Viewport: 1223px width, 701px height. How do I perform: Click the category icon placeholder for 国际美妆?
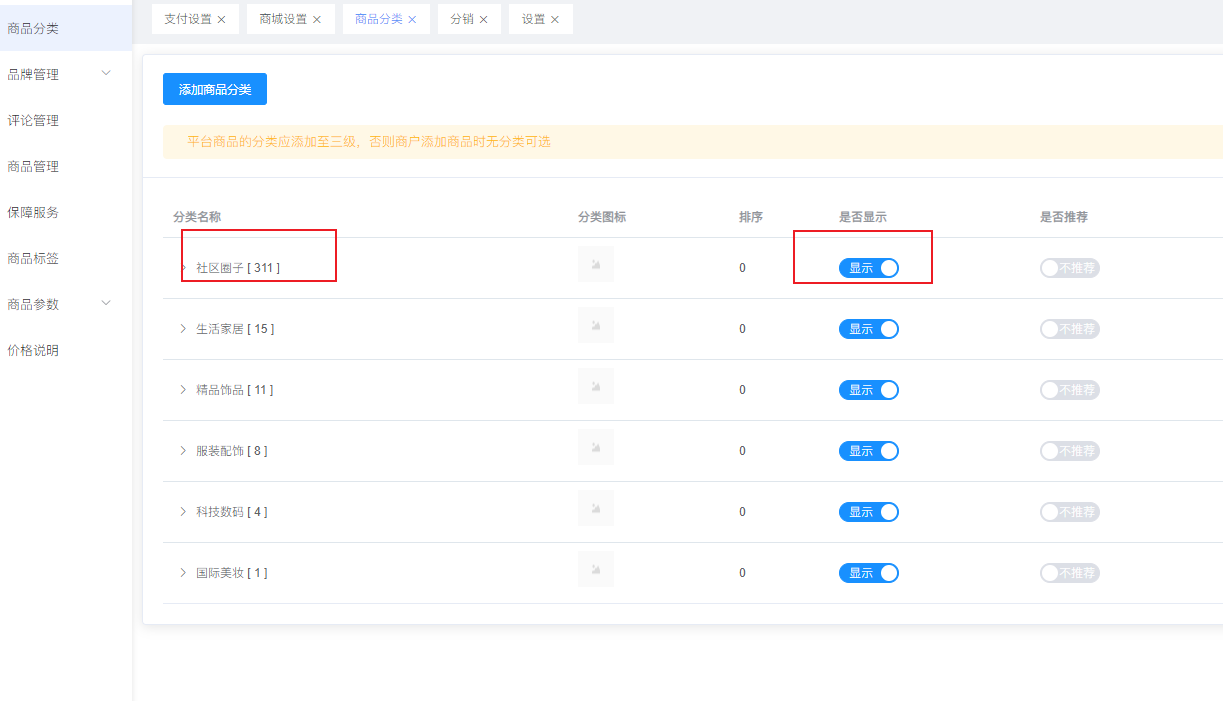[x=596, y=570]
